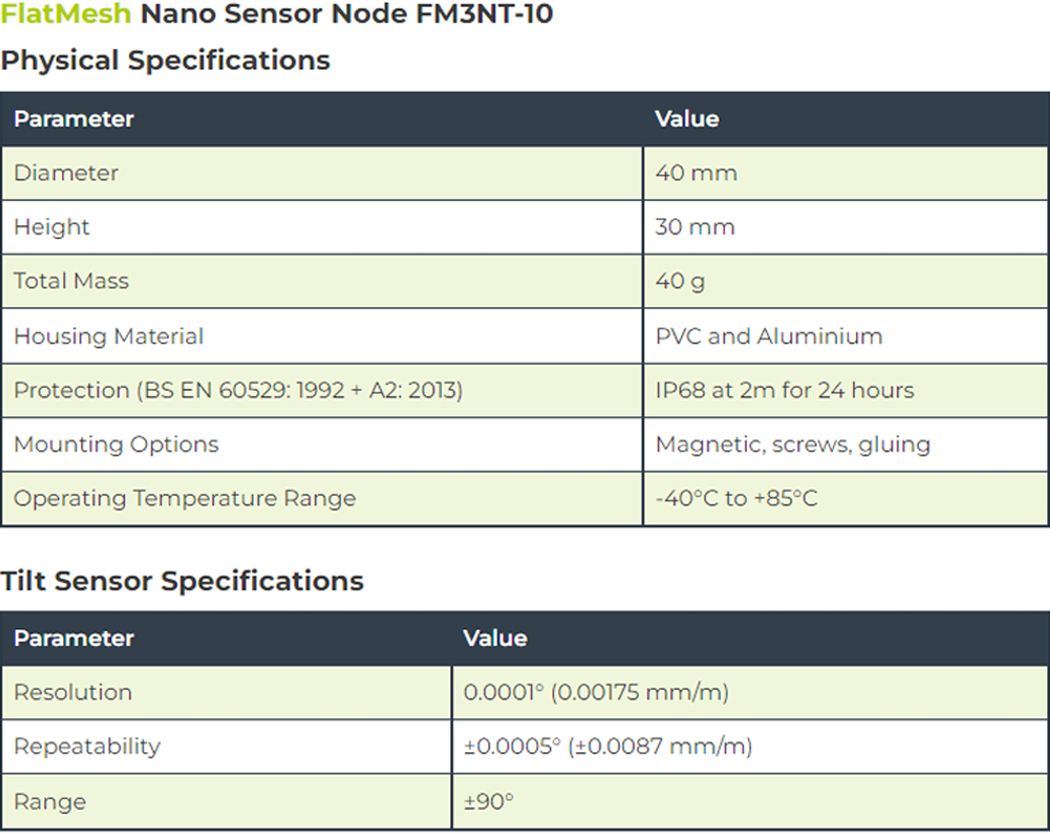Select the Height parameter row
The height and width of the screenshot is (833, 1050).
coord(52,227)
